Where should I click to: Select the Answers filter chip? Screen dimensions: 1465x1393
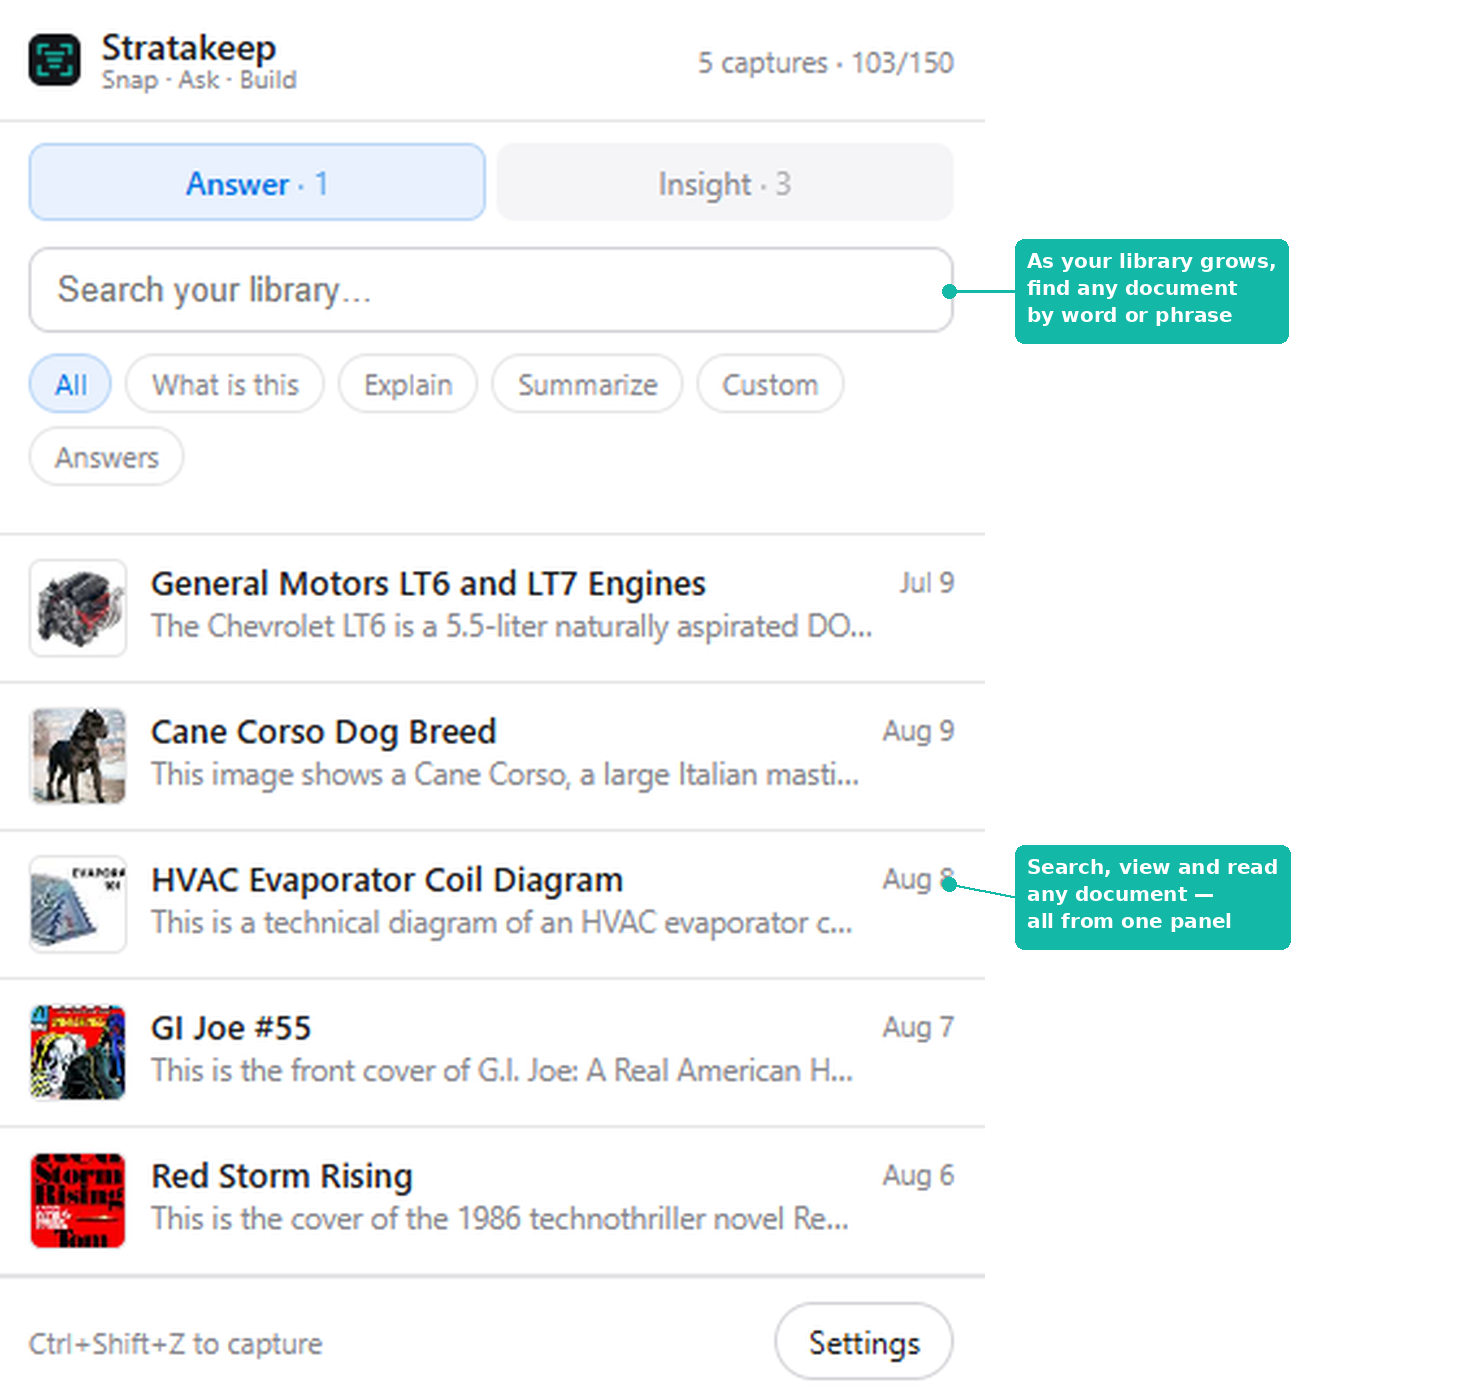(106, 457)
